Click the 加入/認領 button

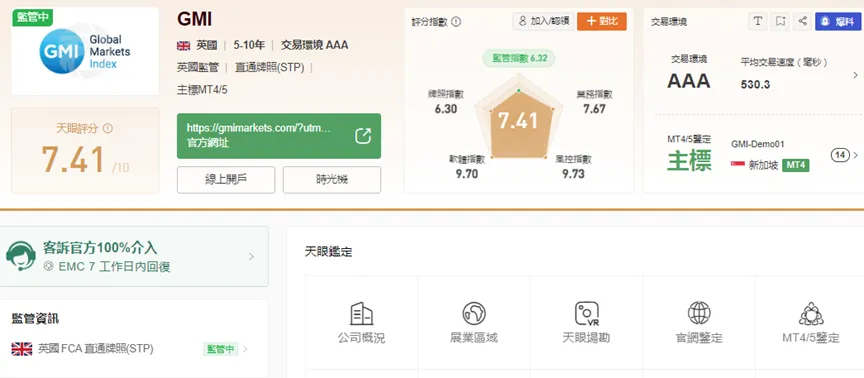(x=544, y=21)
